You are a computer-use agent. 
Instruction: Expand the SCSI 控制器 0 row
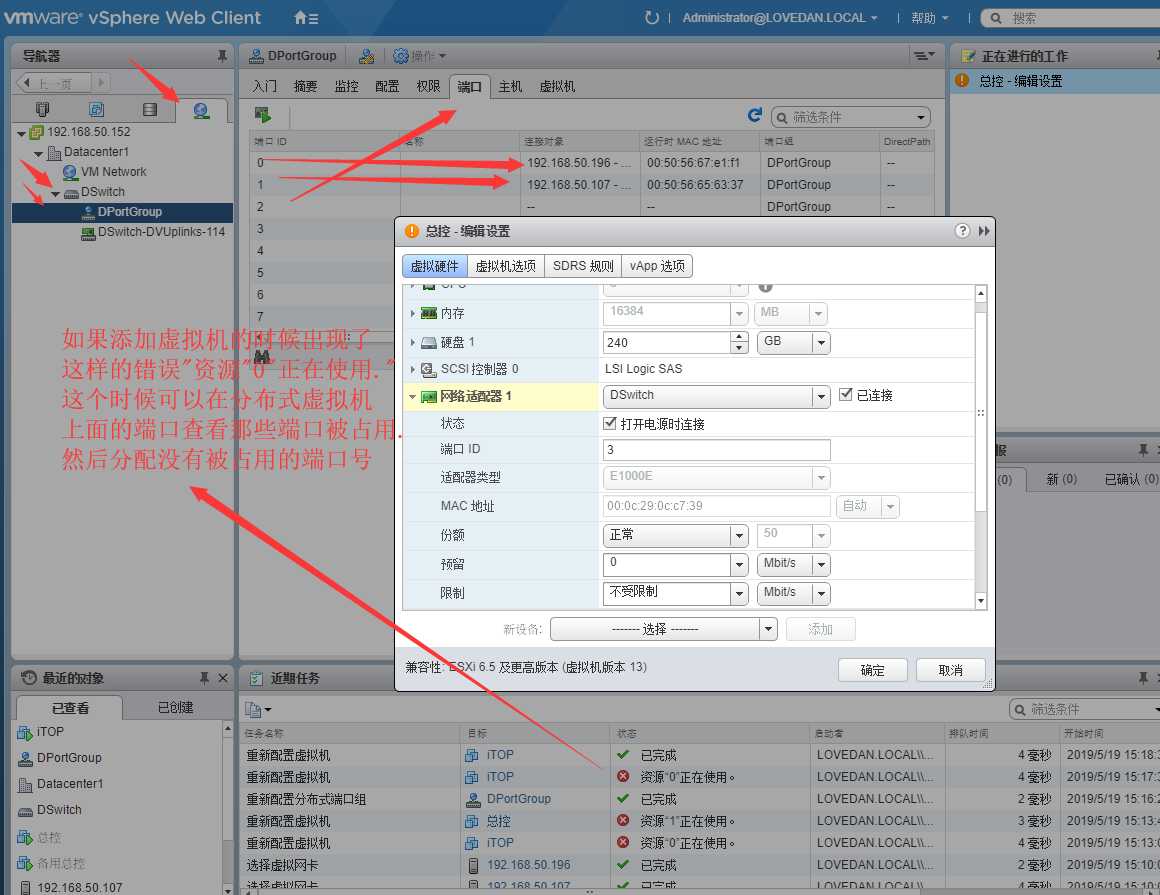tap(412, 368)
